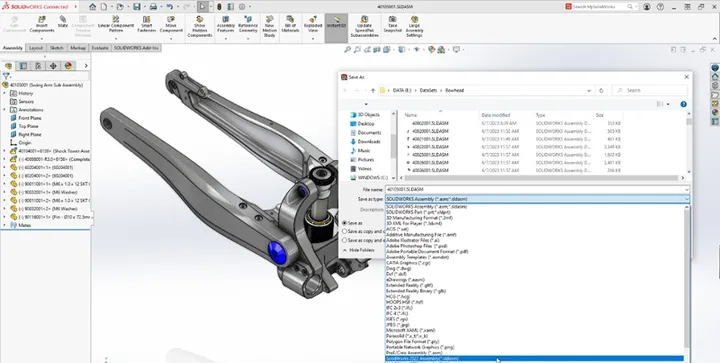720x363 pixels.
Task: Launch Smart Fasteners
Action: [147, 25]
